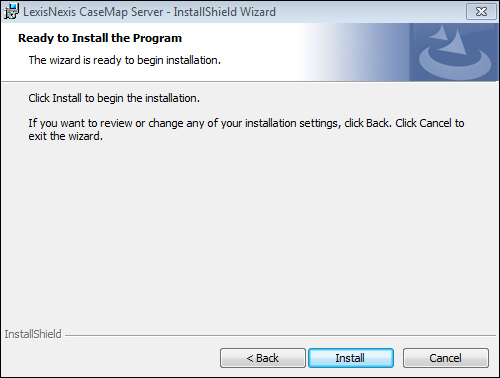The height and width of the screenshot is (378, 500).
Task: Click the installer icon in the title bar
Action: tap(11, 11)
